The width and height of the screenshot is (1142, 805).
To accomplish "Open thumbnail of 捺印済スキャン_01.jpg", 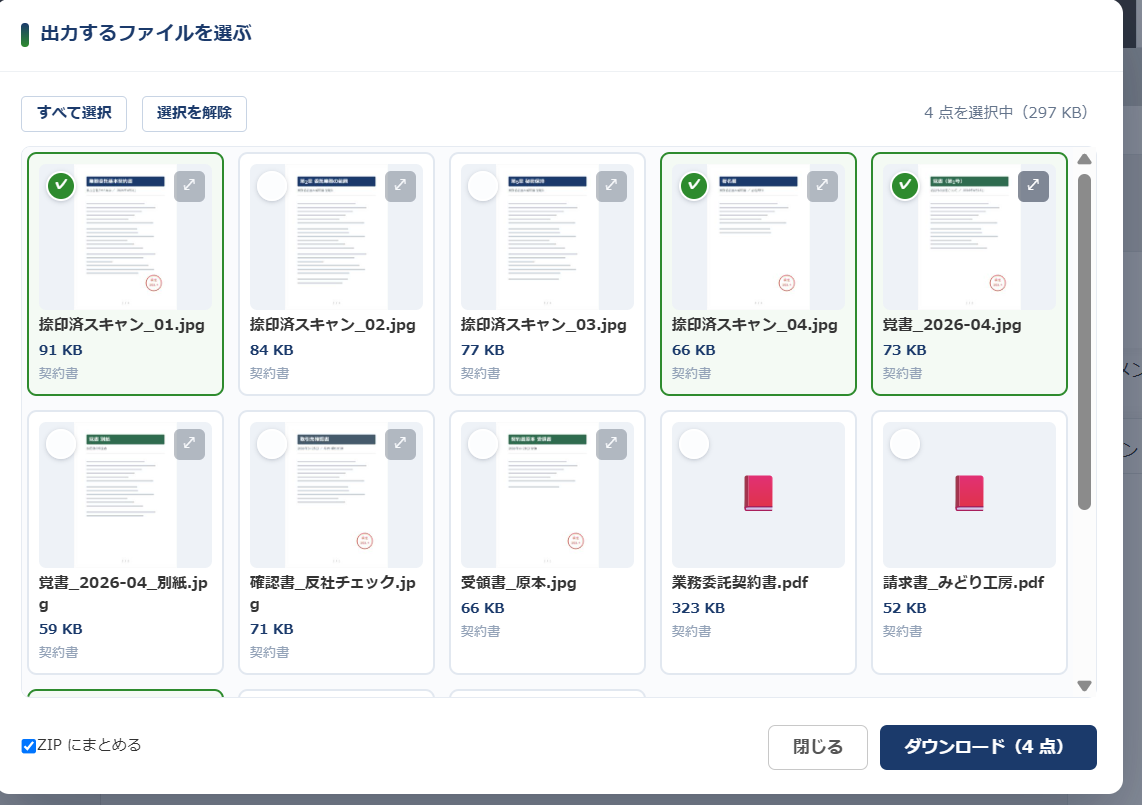I will click(x=125, y=237).
